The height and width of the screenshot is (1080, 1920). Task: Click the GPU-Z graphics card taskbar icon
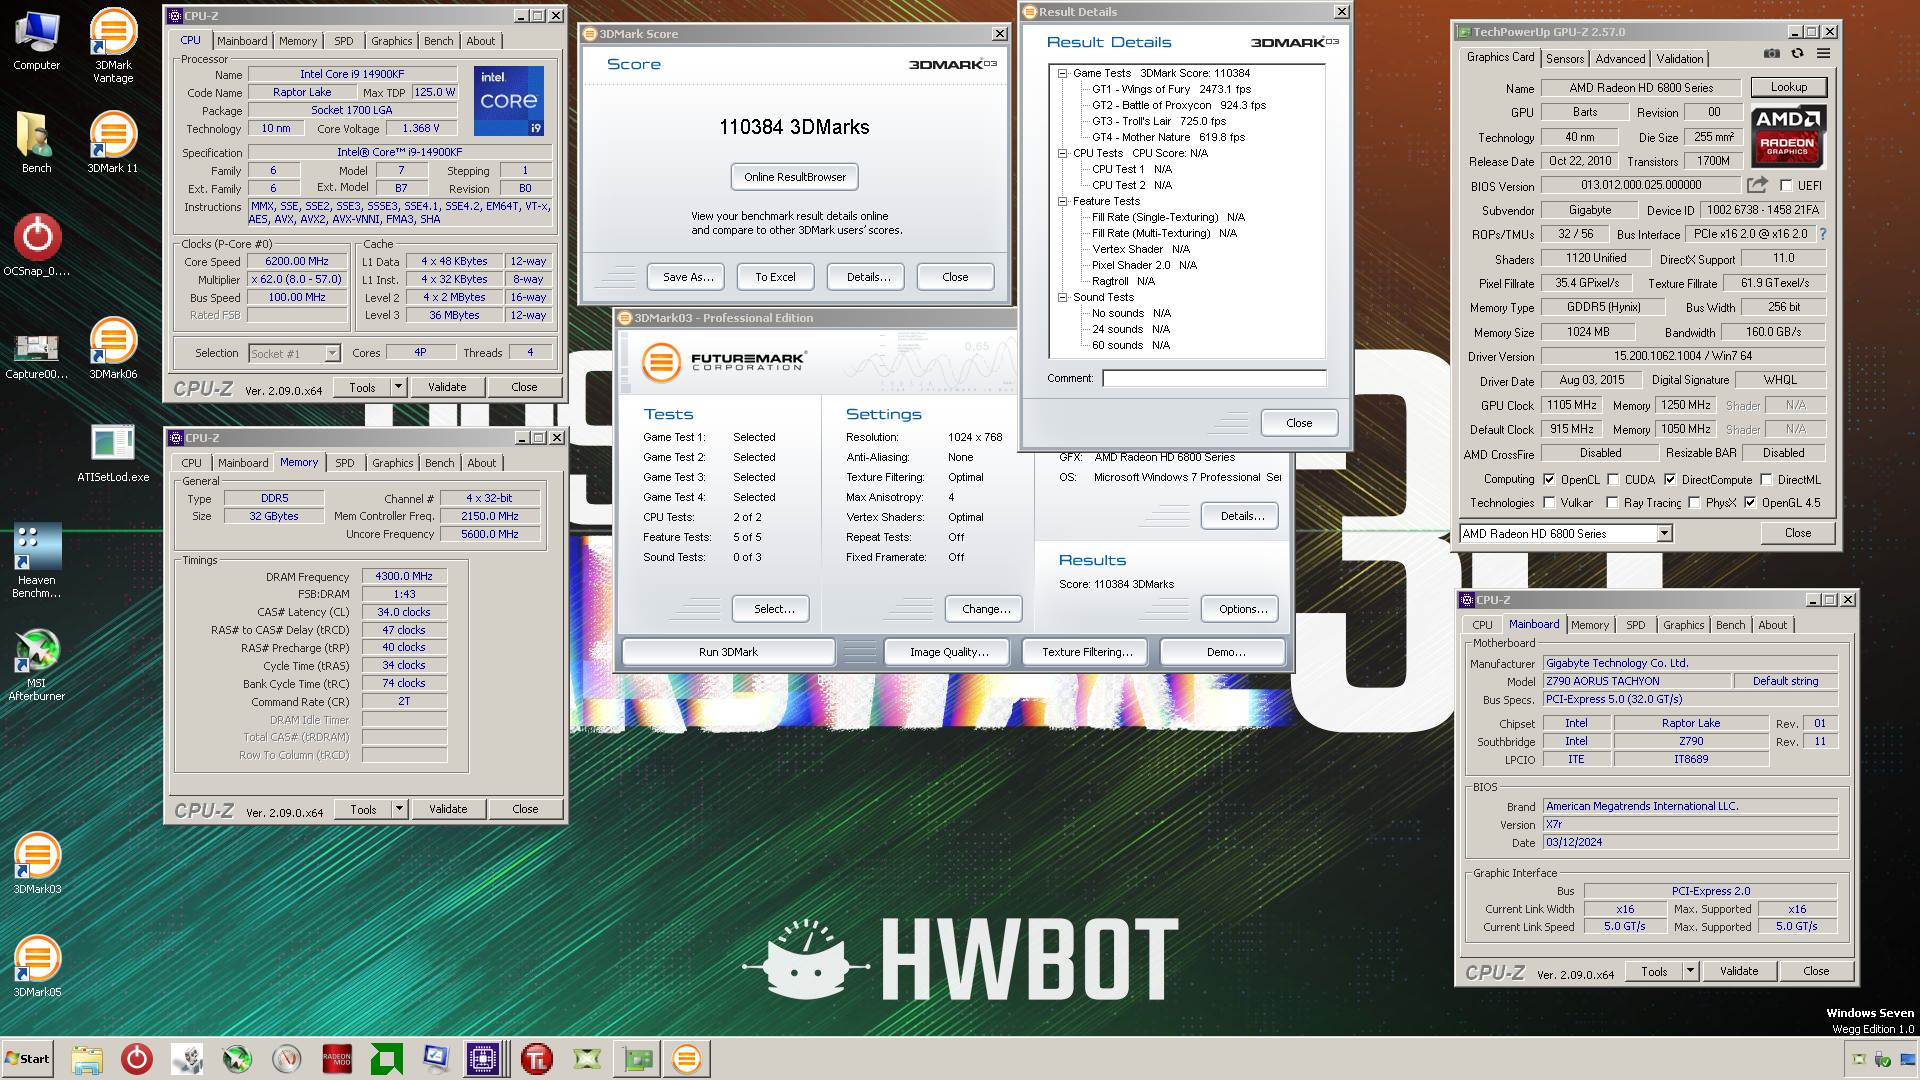[637, 1059]
